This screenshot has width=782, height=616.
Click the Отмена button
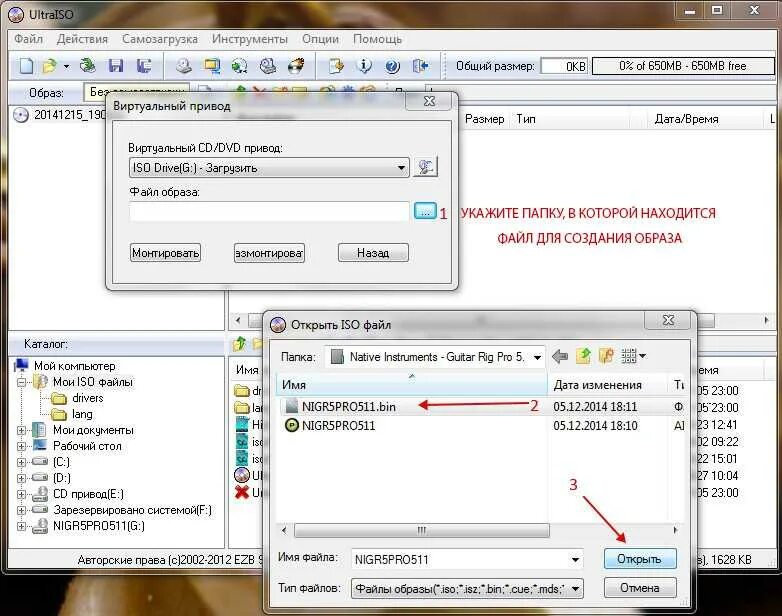640,588
